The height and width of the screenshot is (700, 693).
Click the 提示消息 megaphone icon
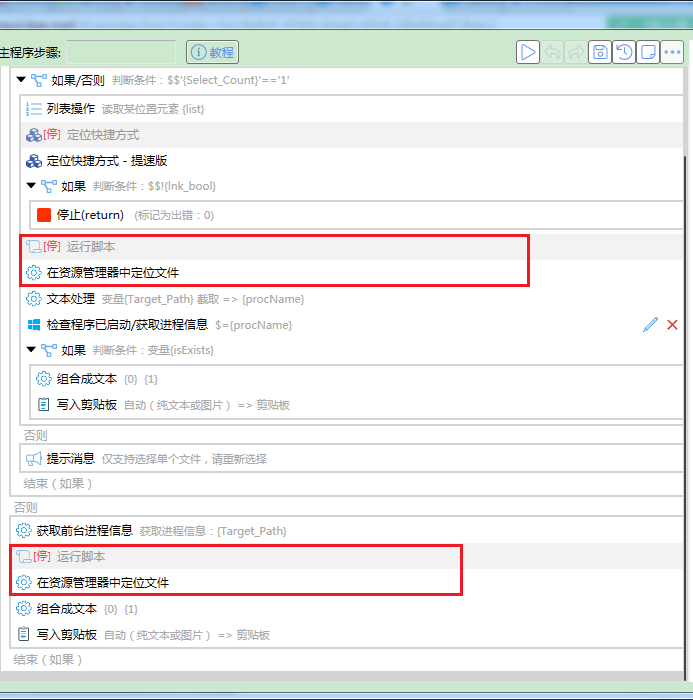(x=34, y=458)
